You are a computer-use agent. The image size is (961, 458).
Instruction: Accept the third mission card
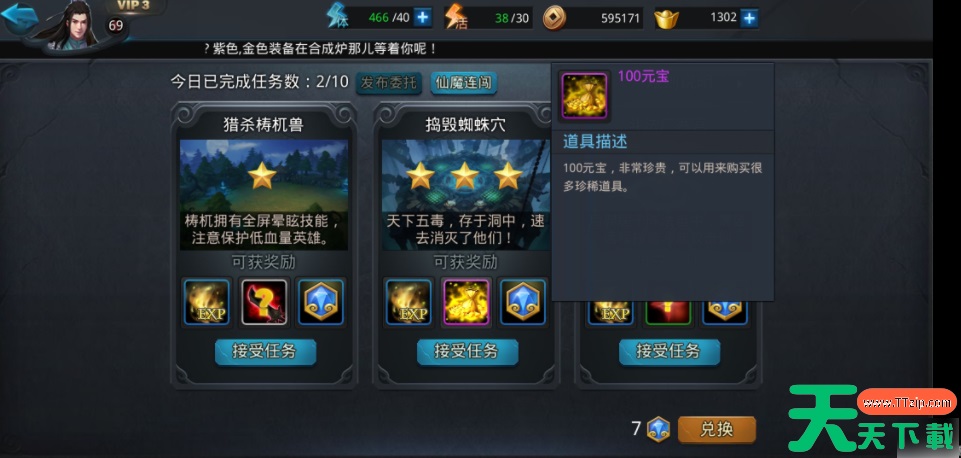669,352
